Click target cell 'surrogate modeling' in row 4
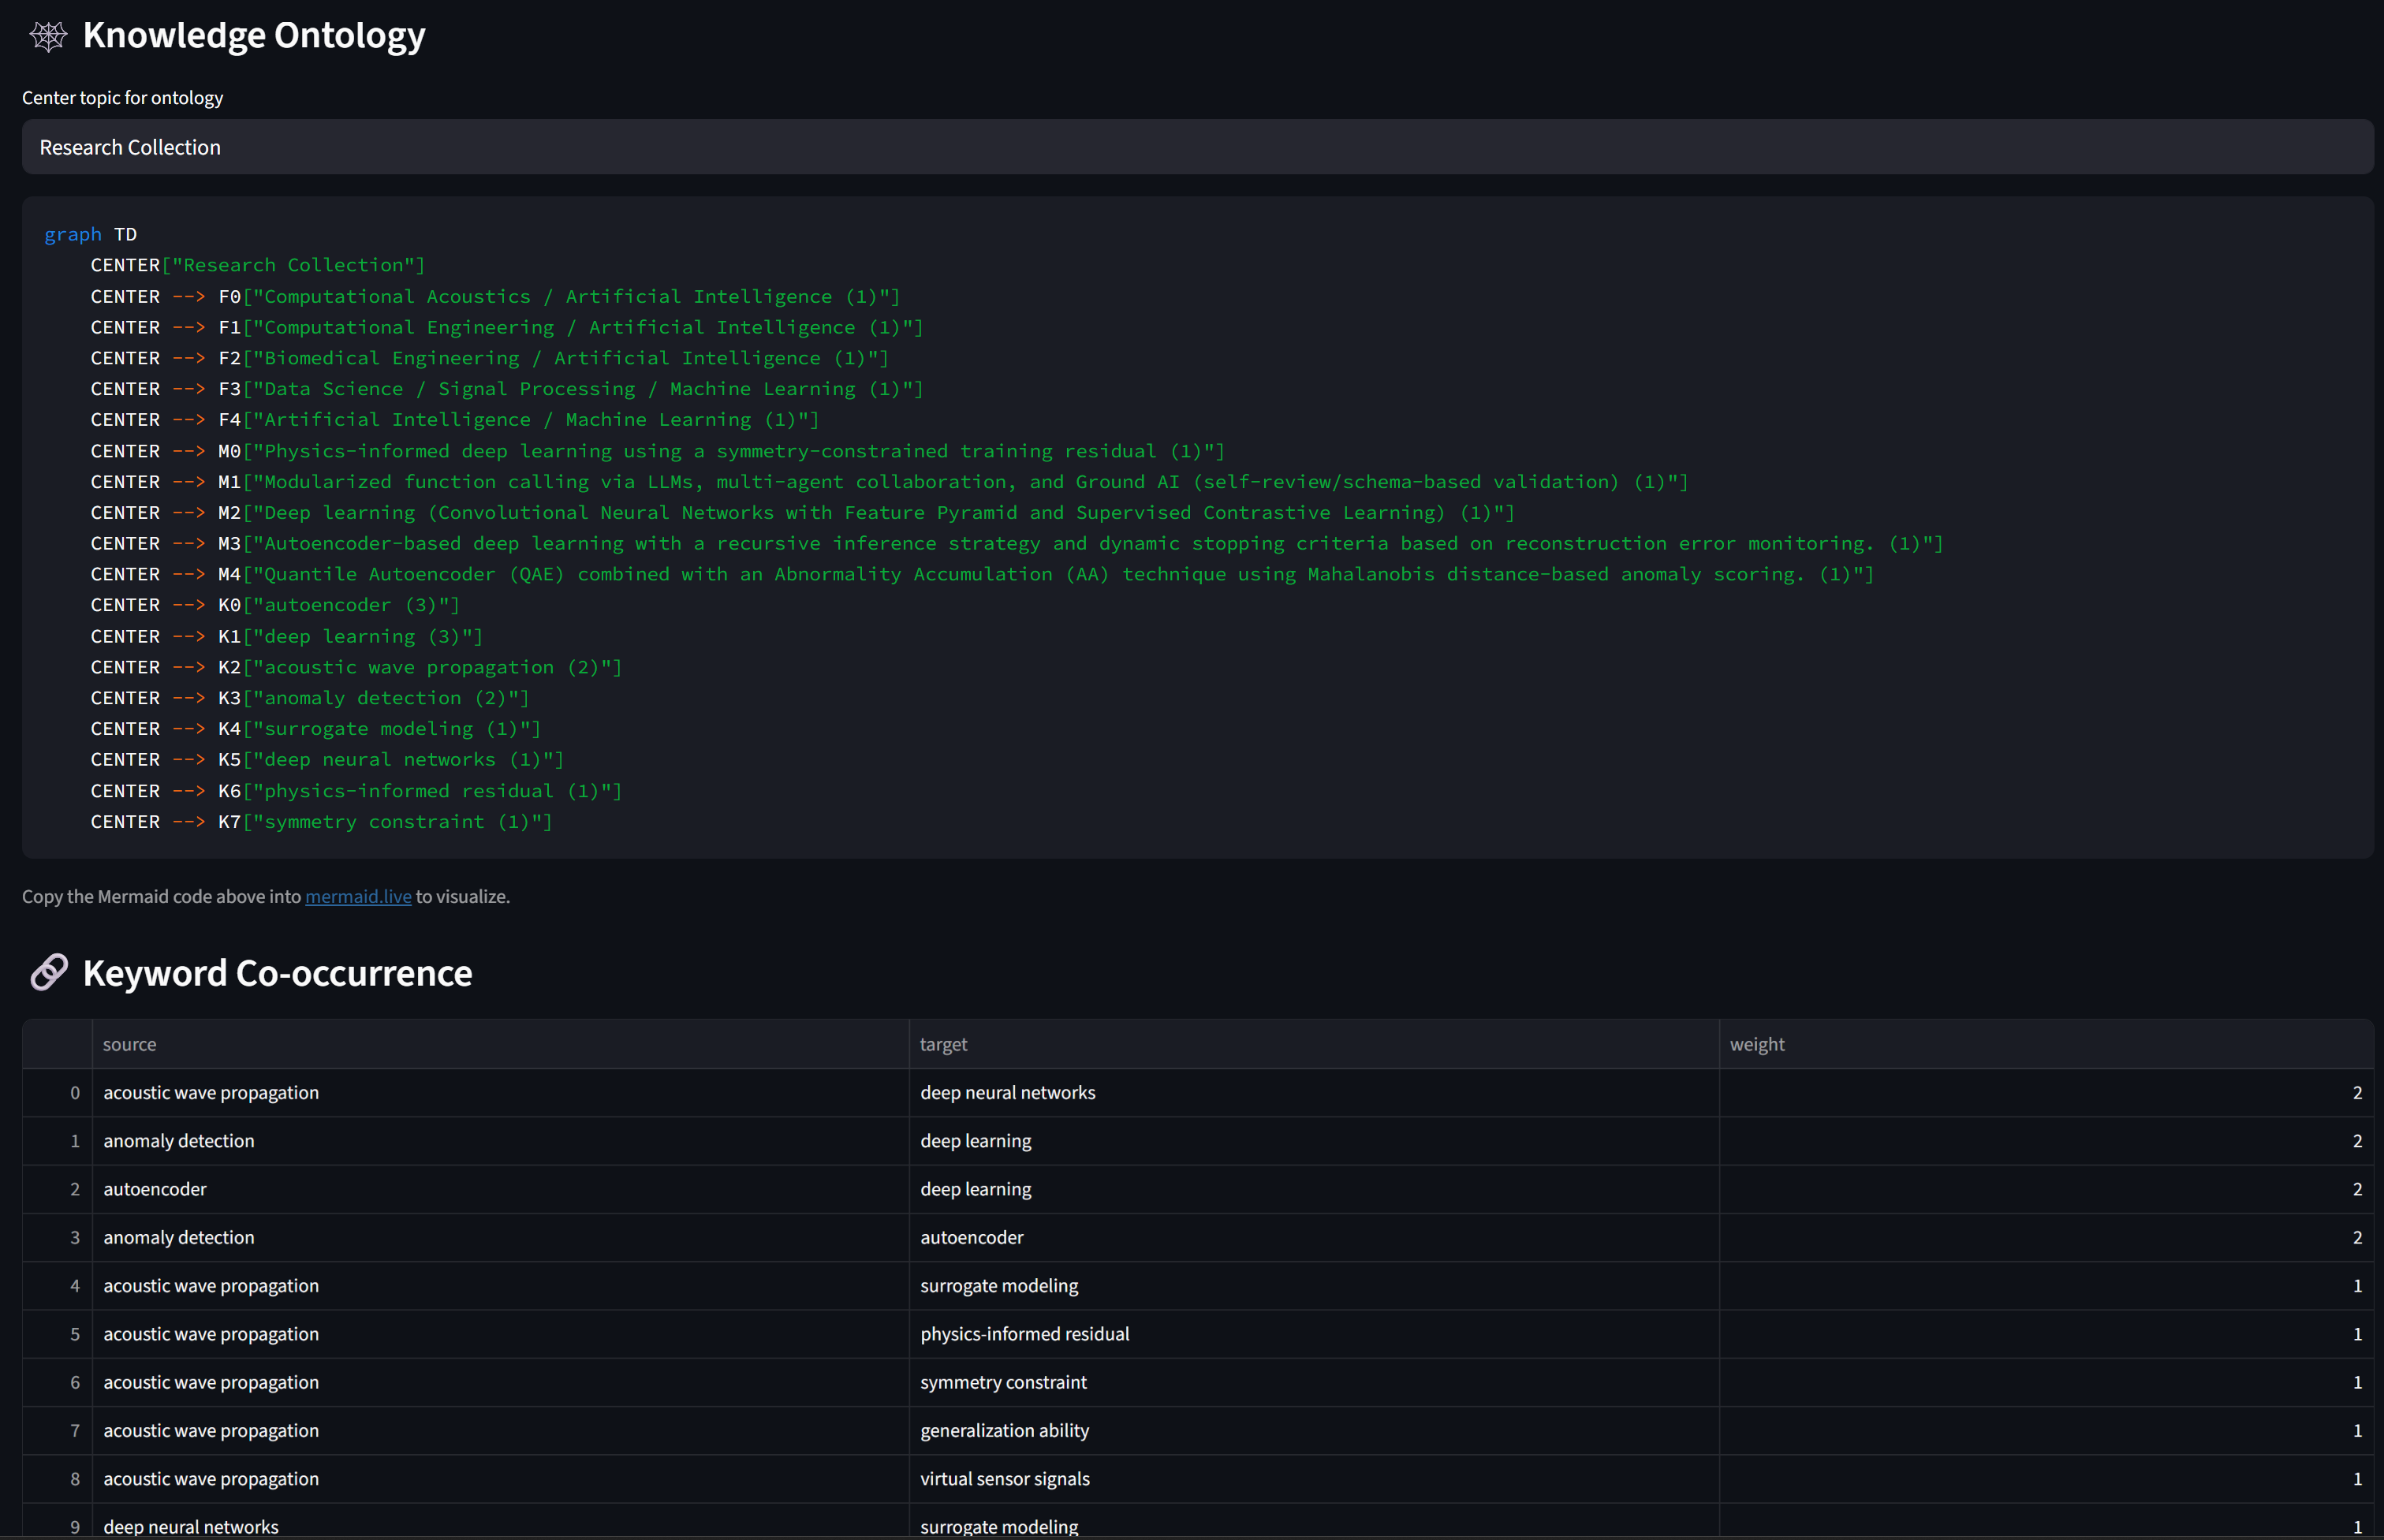 pos(1314,1286)
